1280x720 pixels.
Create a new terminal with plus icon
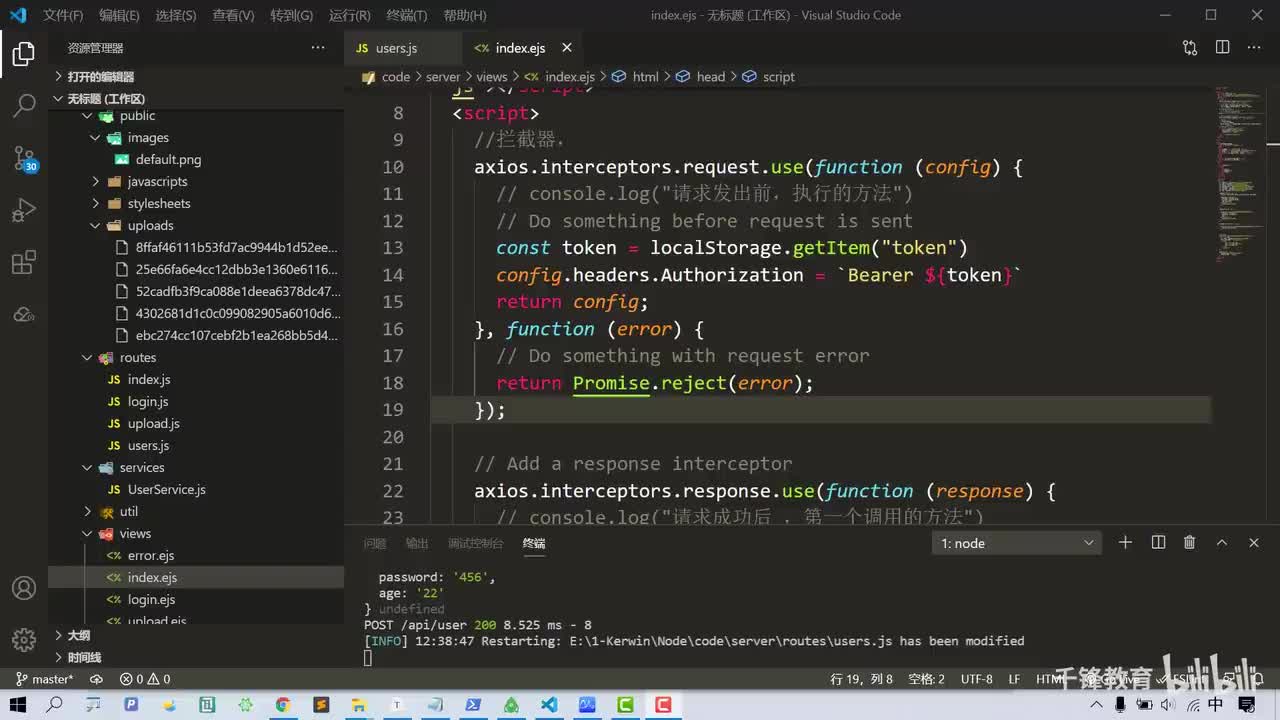coord(1125,543)
